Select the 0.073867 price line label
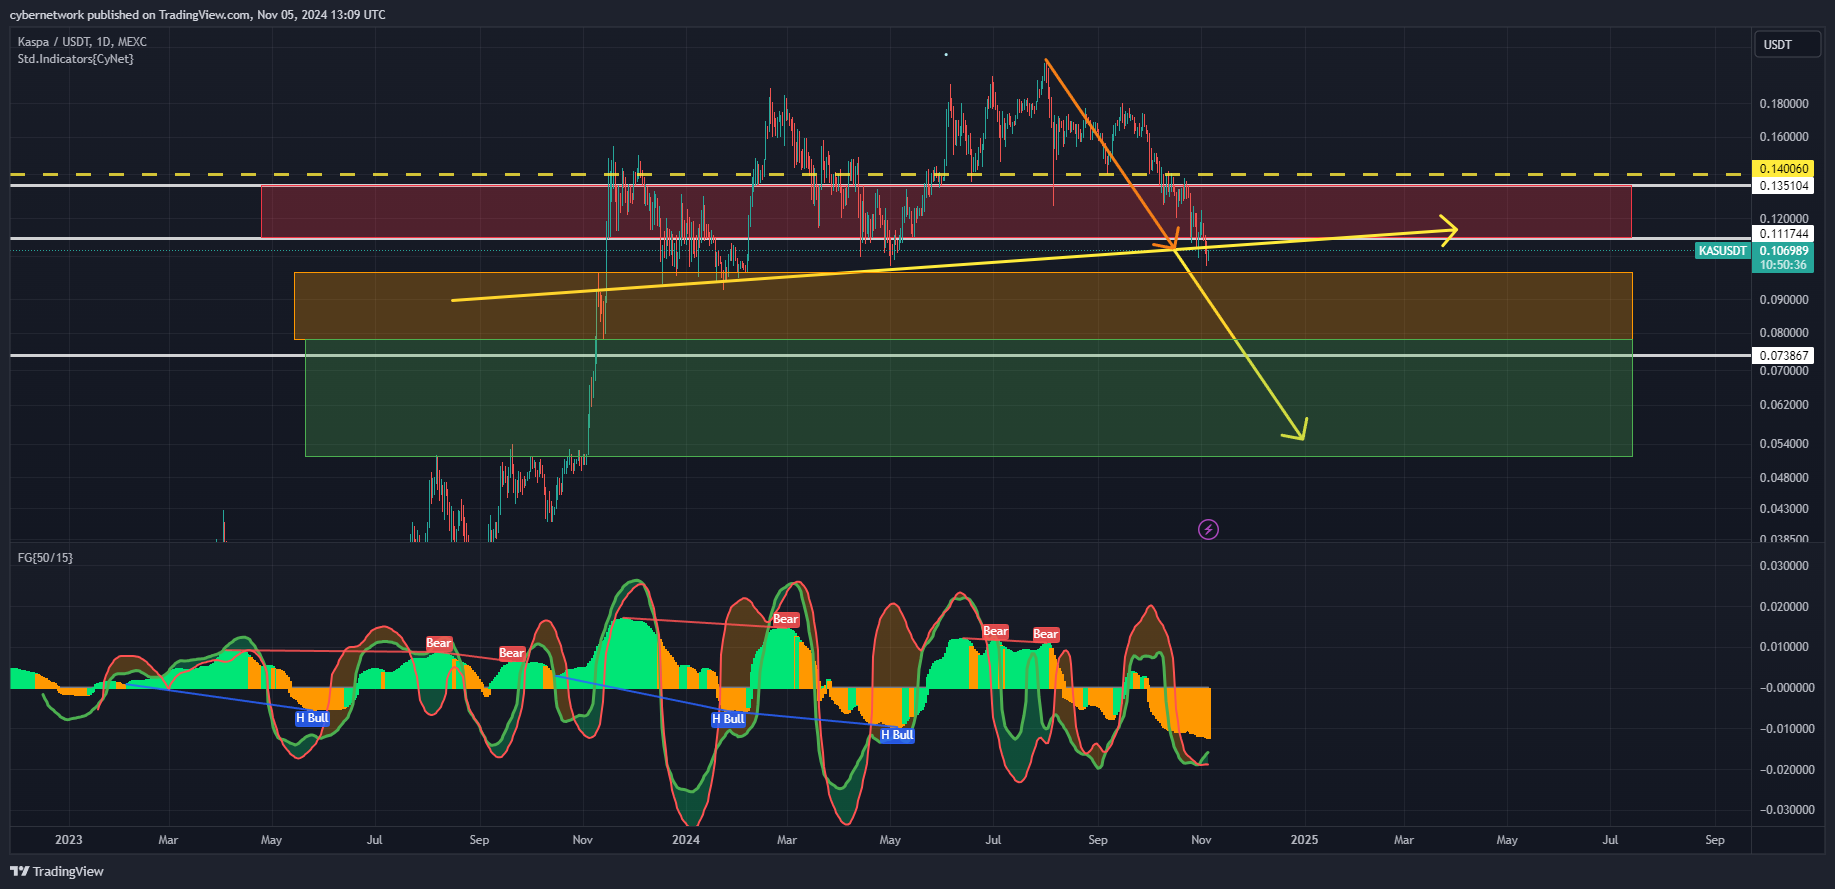The image size is (1835, 889). point(1784,356)
